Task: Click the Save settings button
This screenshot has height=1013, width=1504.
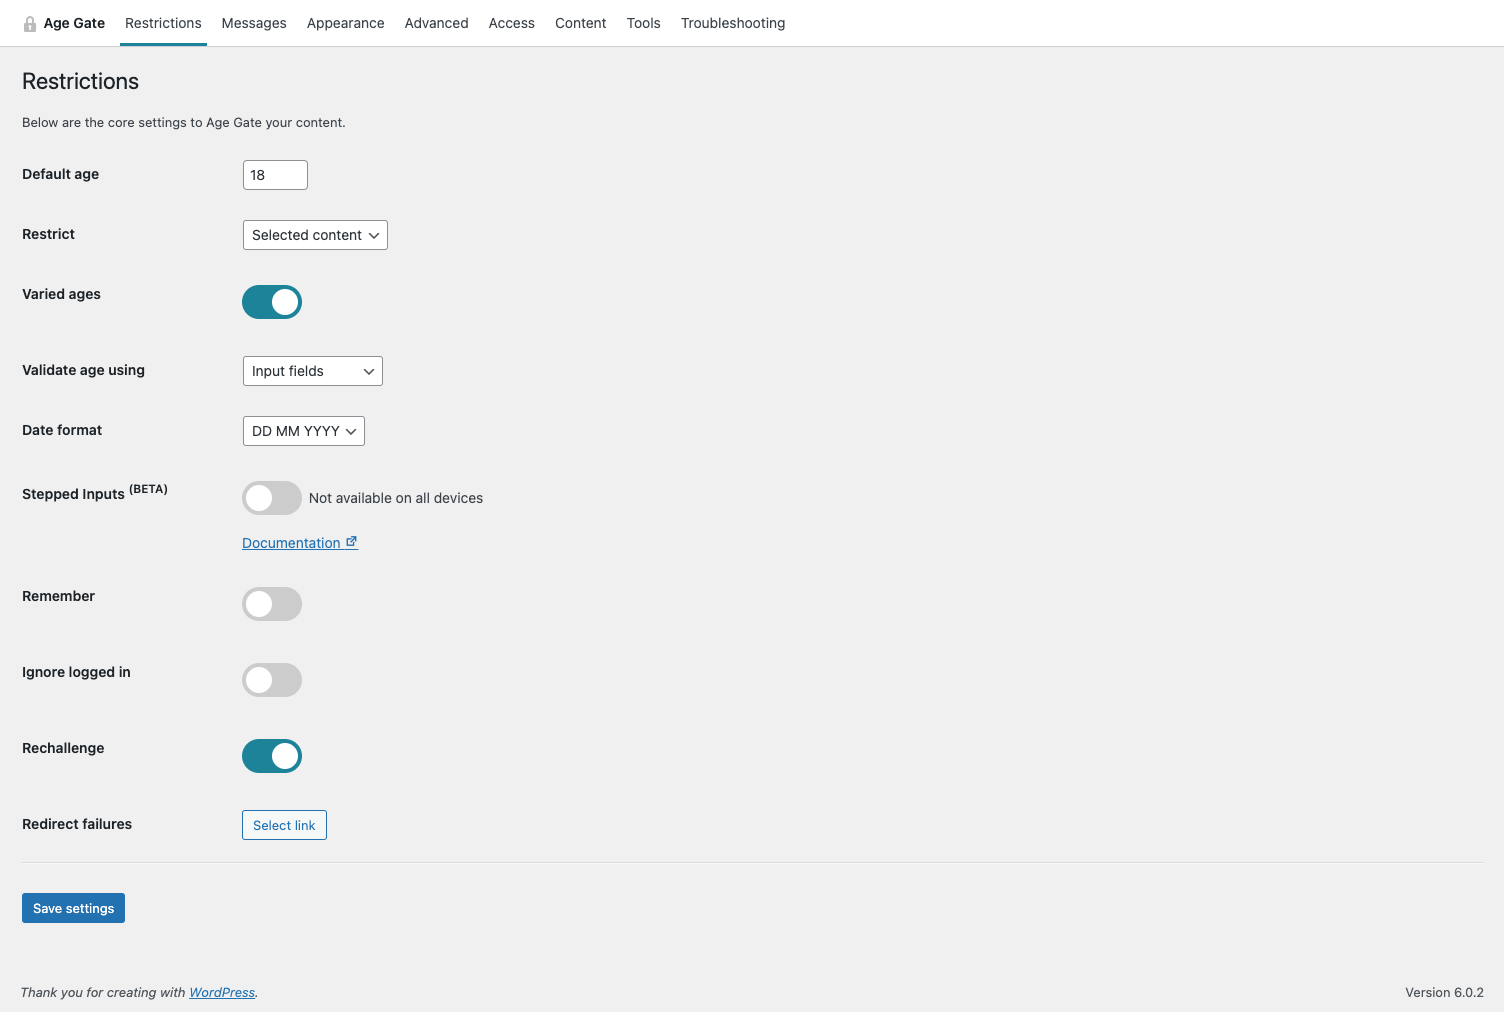Action: point(73,908)
